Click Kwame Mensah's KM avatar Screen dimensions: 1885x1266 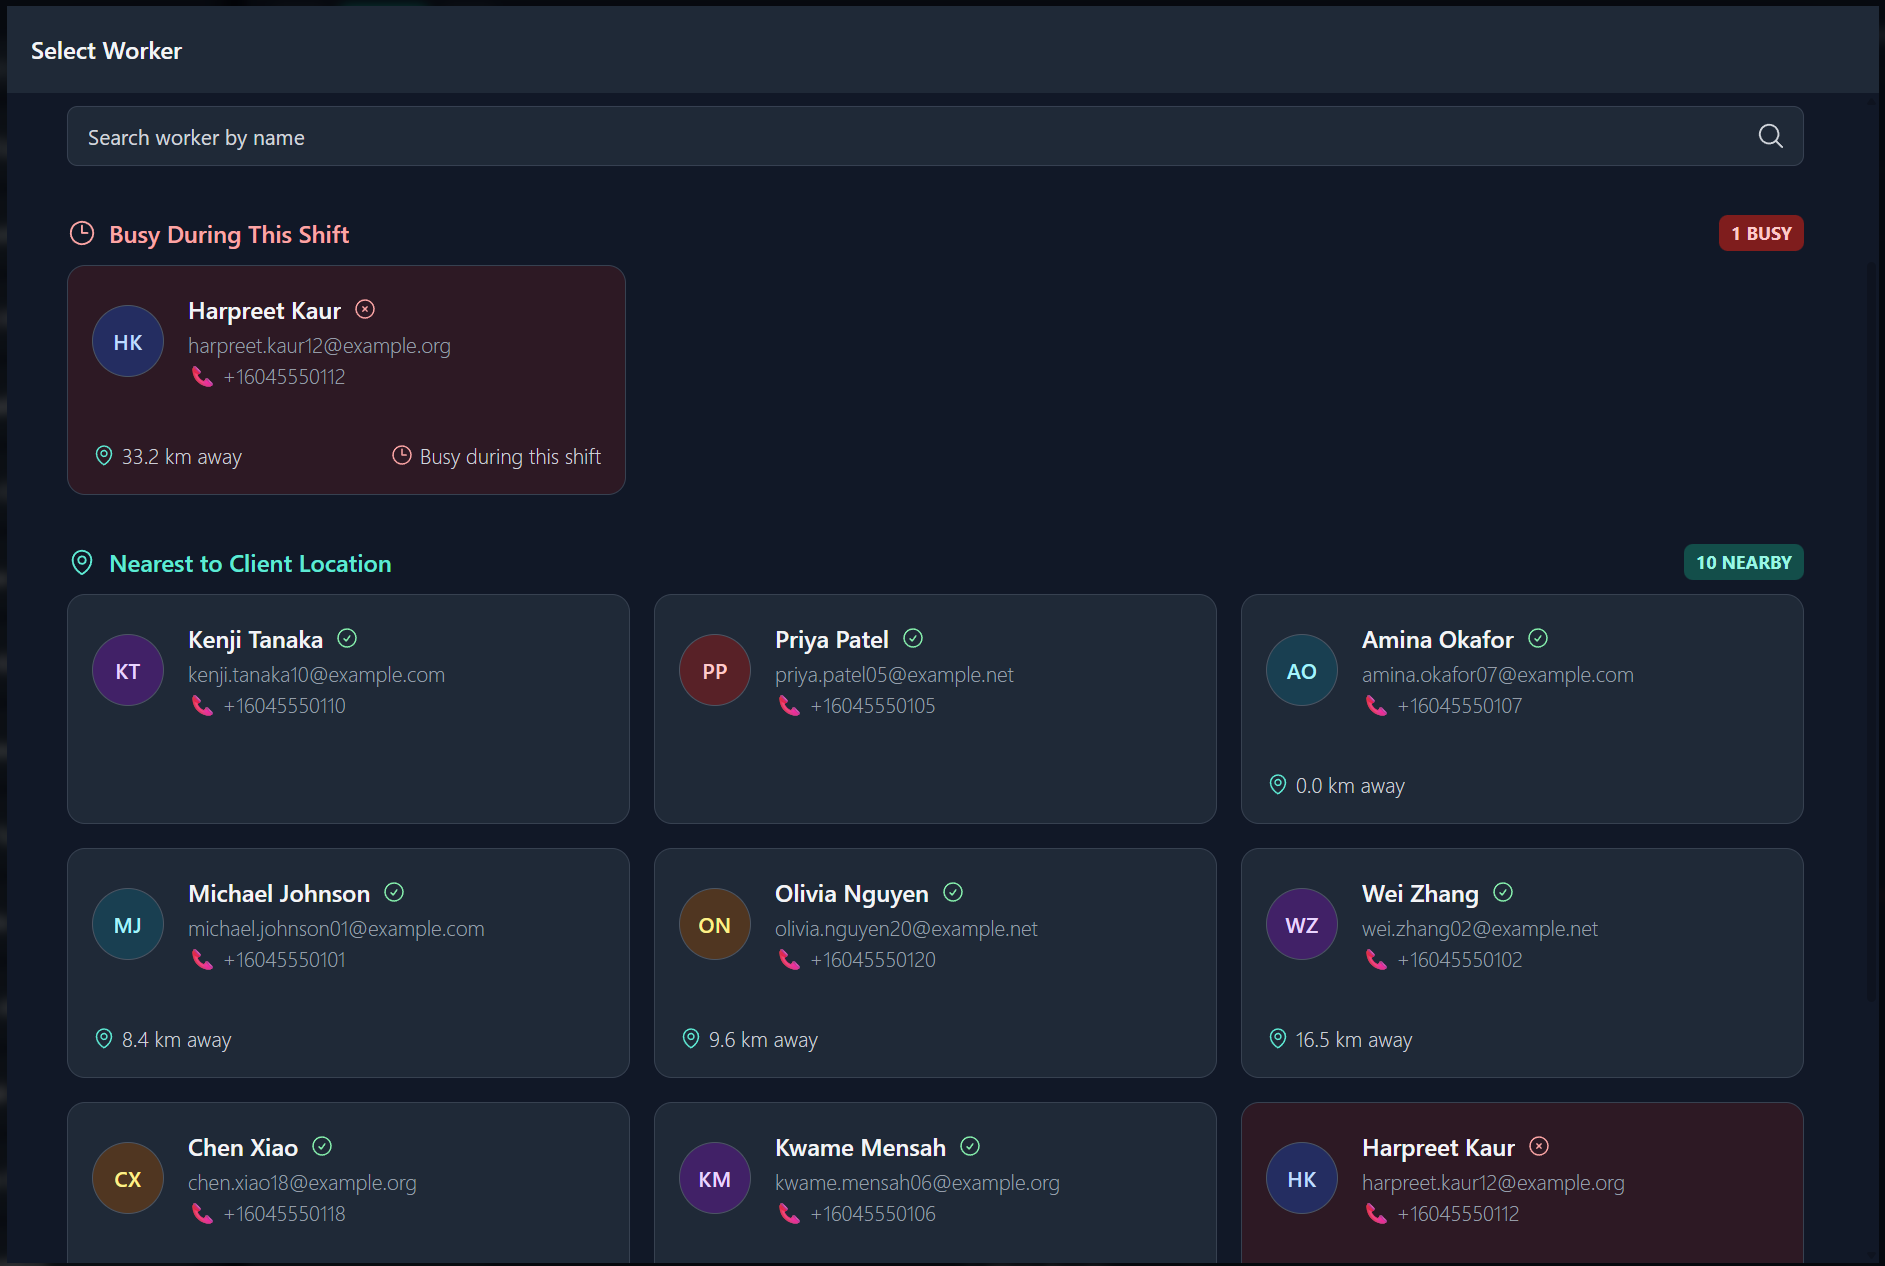714,1178
